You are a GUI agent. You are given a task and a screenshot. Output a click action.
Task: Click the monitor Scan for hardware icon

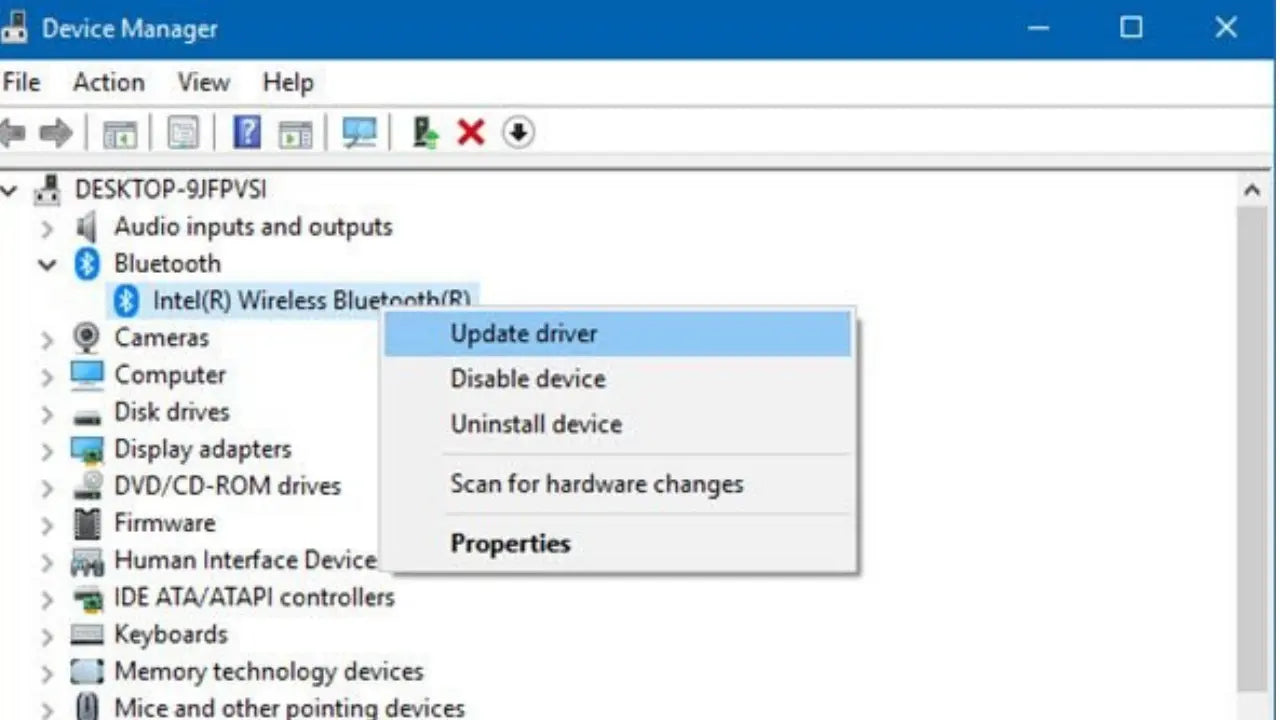360,133
